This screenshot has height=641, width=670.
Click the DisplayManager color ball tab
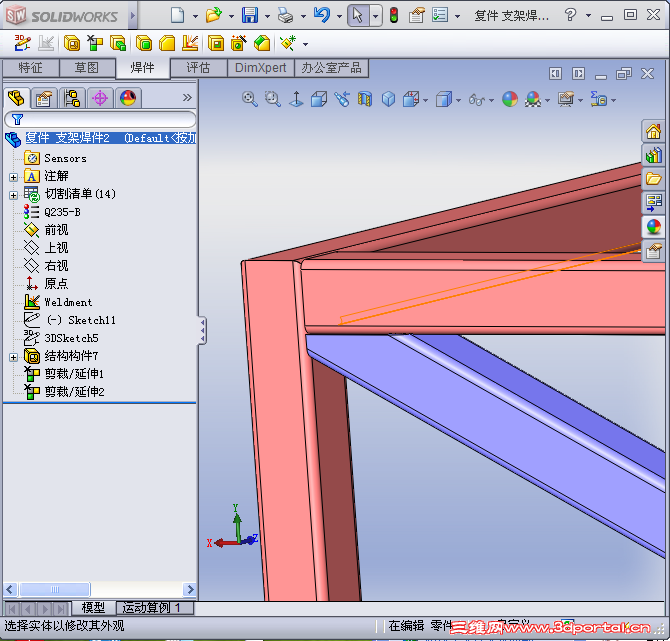pos(127,98)
